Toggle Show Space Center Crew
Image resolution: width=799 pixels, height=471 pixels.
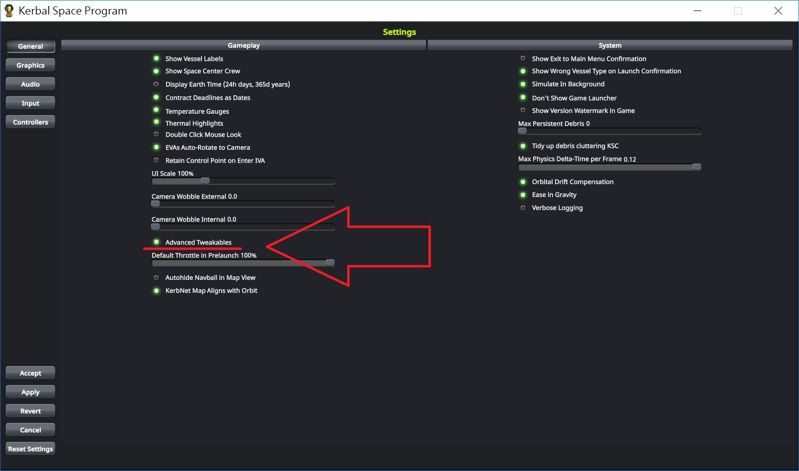pyautogui.click(x=156, y=71)
